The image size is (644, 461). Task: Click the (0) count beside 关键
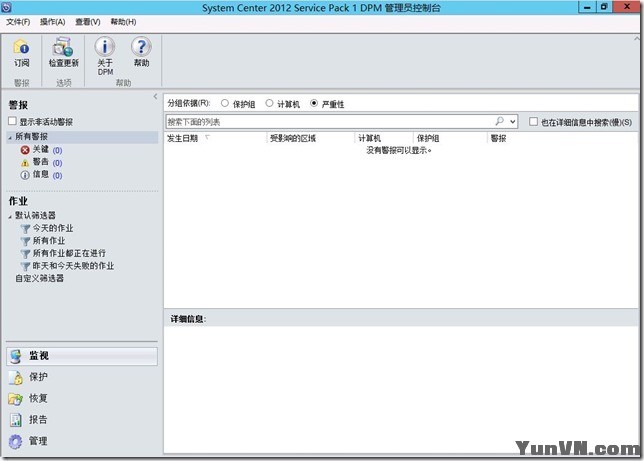click(58, 150)
